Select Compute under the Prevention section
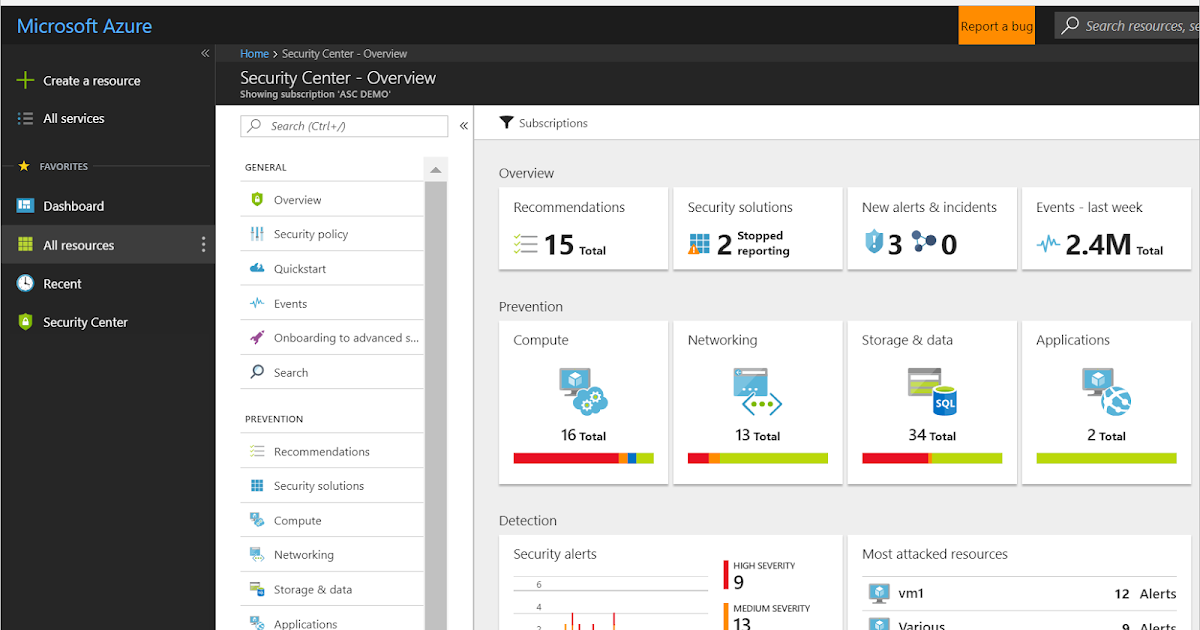1200x630 pixels. pos(297,519)
